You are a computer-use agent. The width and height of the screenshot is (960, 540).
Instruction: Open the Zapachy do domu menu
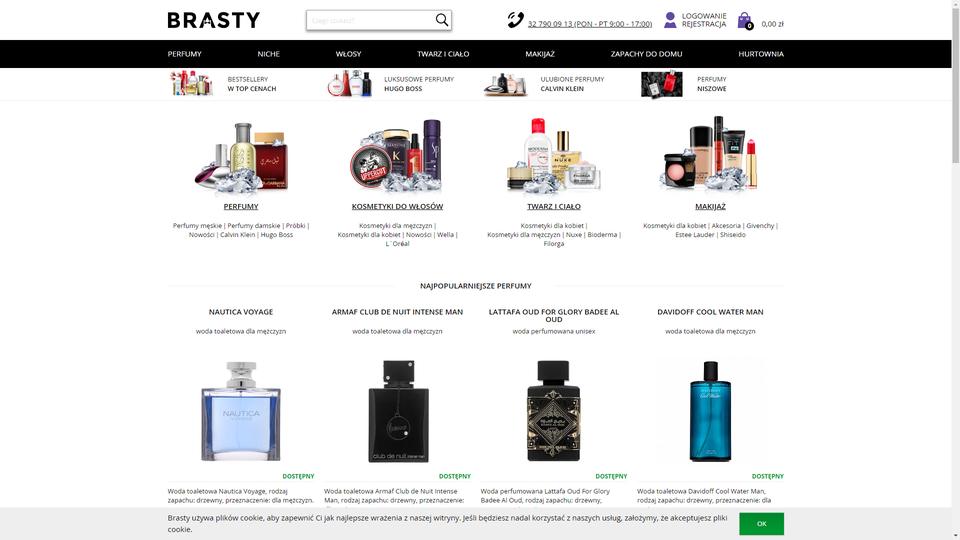(x=646, y=54)
